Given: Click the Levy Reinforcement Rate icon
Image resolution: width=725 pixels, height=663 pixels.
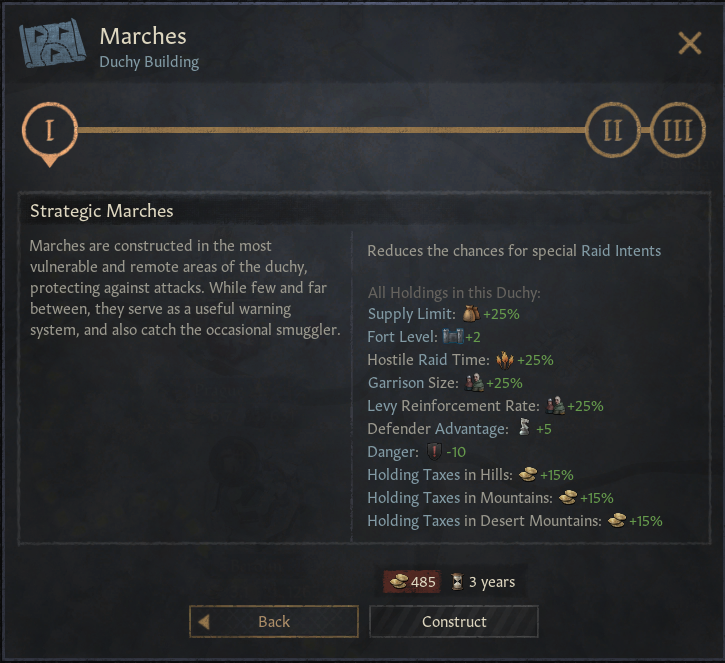Looking at the screenshot, I should coord(554,405).
